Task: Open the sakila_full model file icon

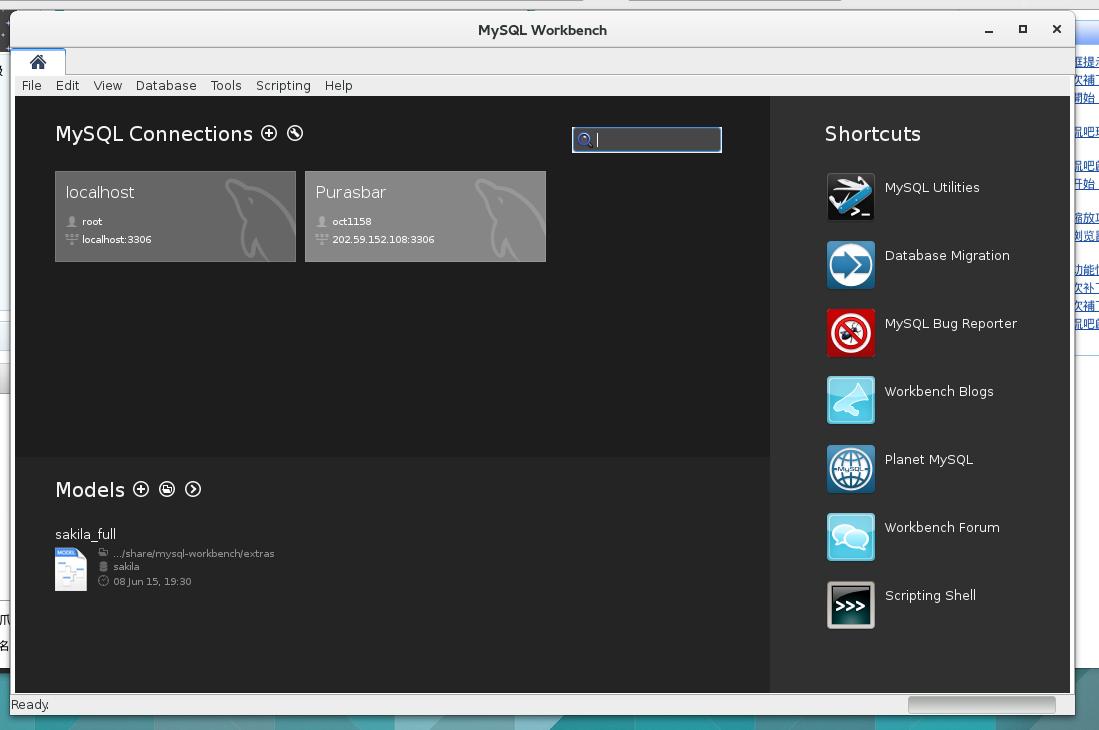Action: pyautogui.click(x=71, y=569)
